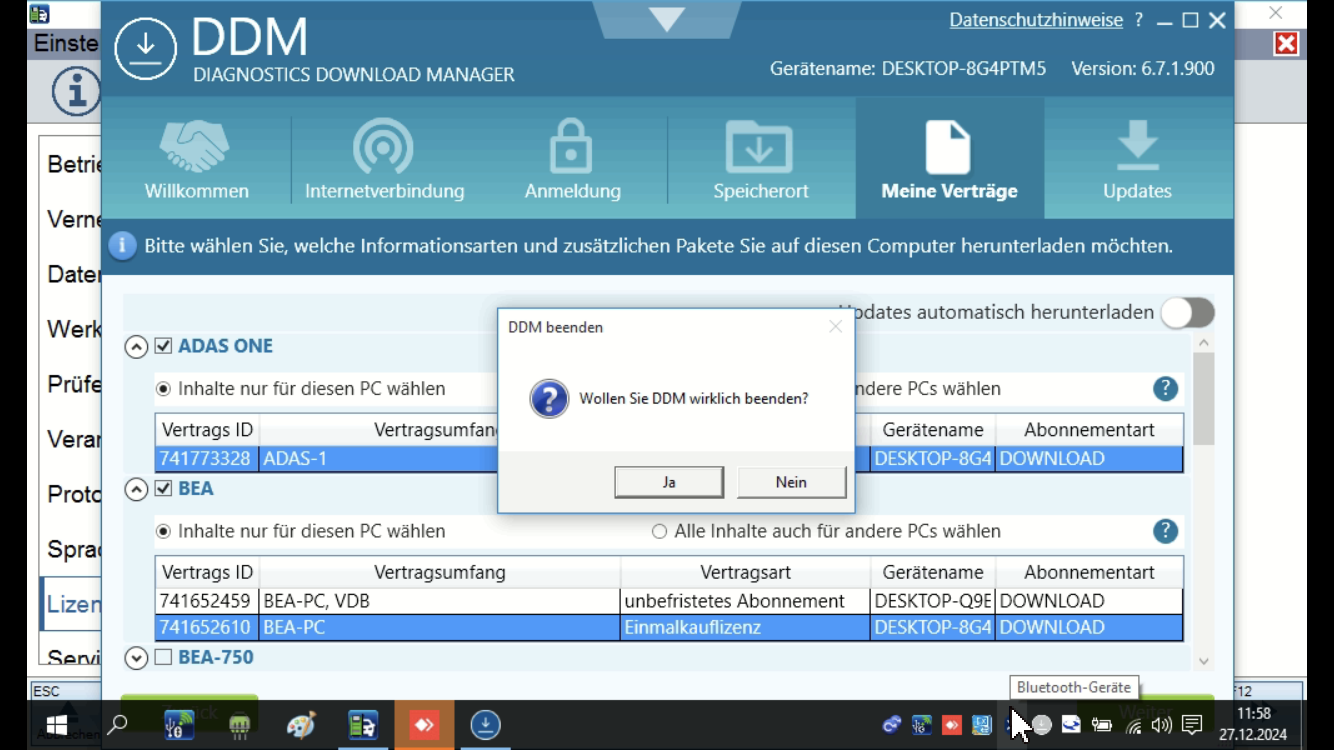Check the BEA-750 checkbox

(164, 657)
